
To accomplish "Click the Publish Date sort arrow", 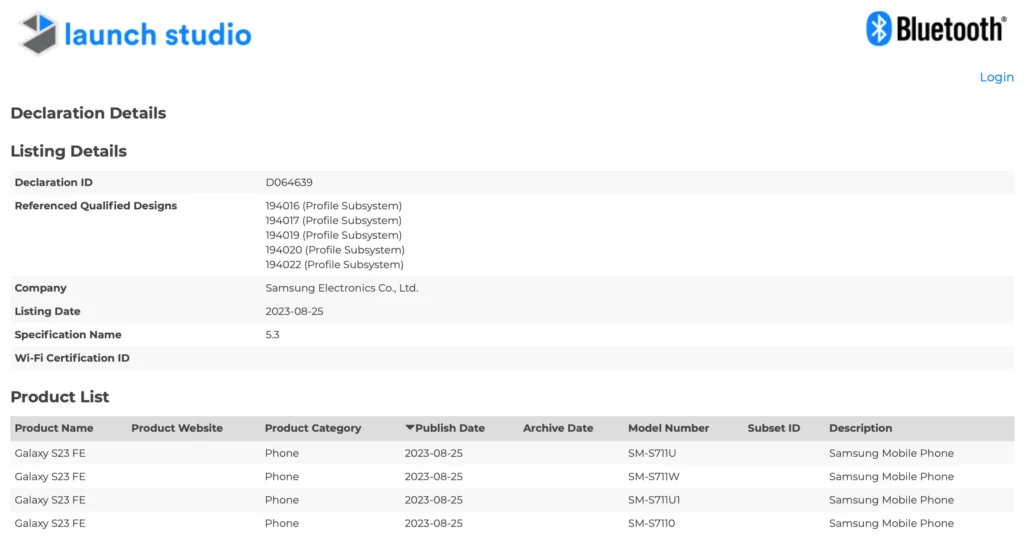I will coord(409,428).
